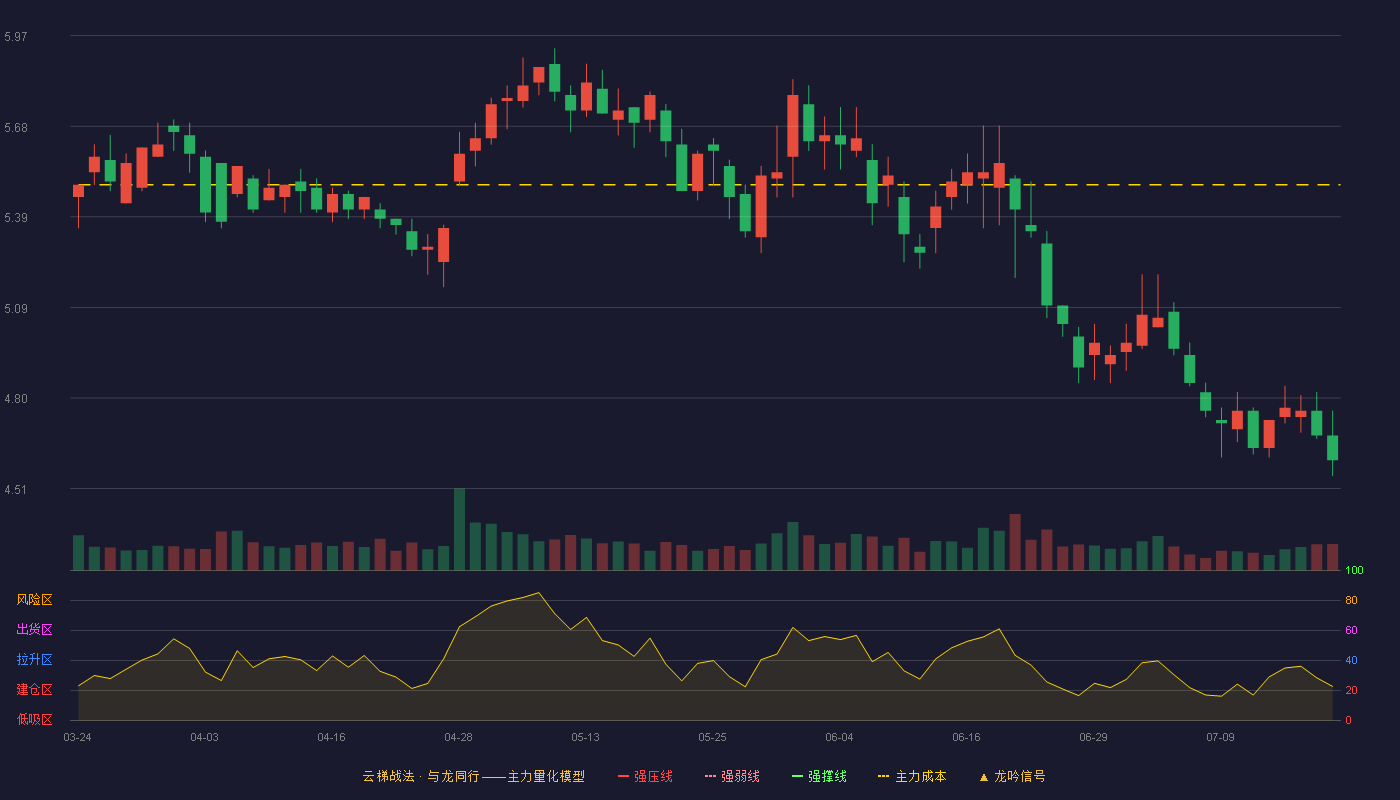Viewport: 1400px width, 800px height.
Task: Click the 龙吟信号 triangle legend icon
Action: click(x=984, y=776)
